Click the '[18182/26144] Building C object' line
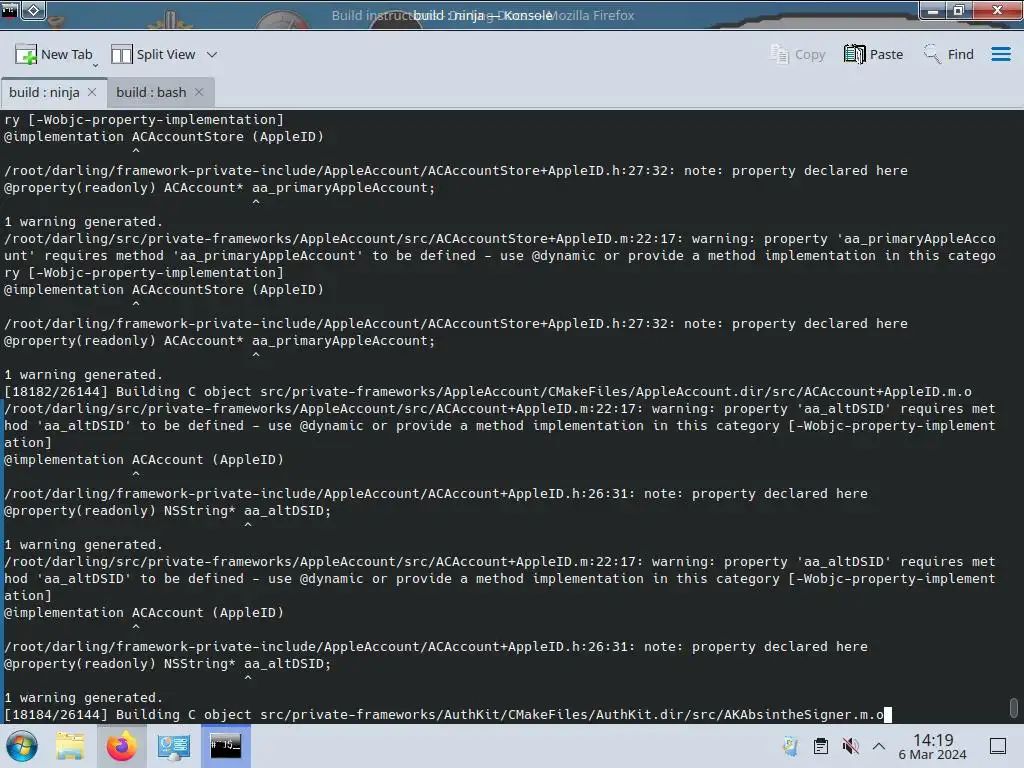 pyautogui.click(x=488, y=392)
